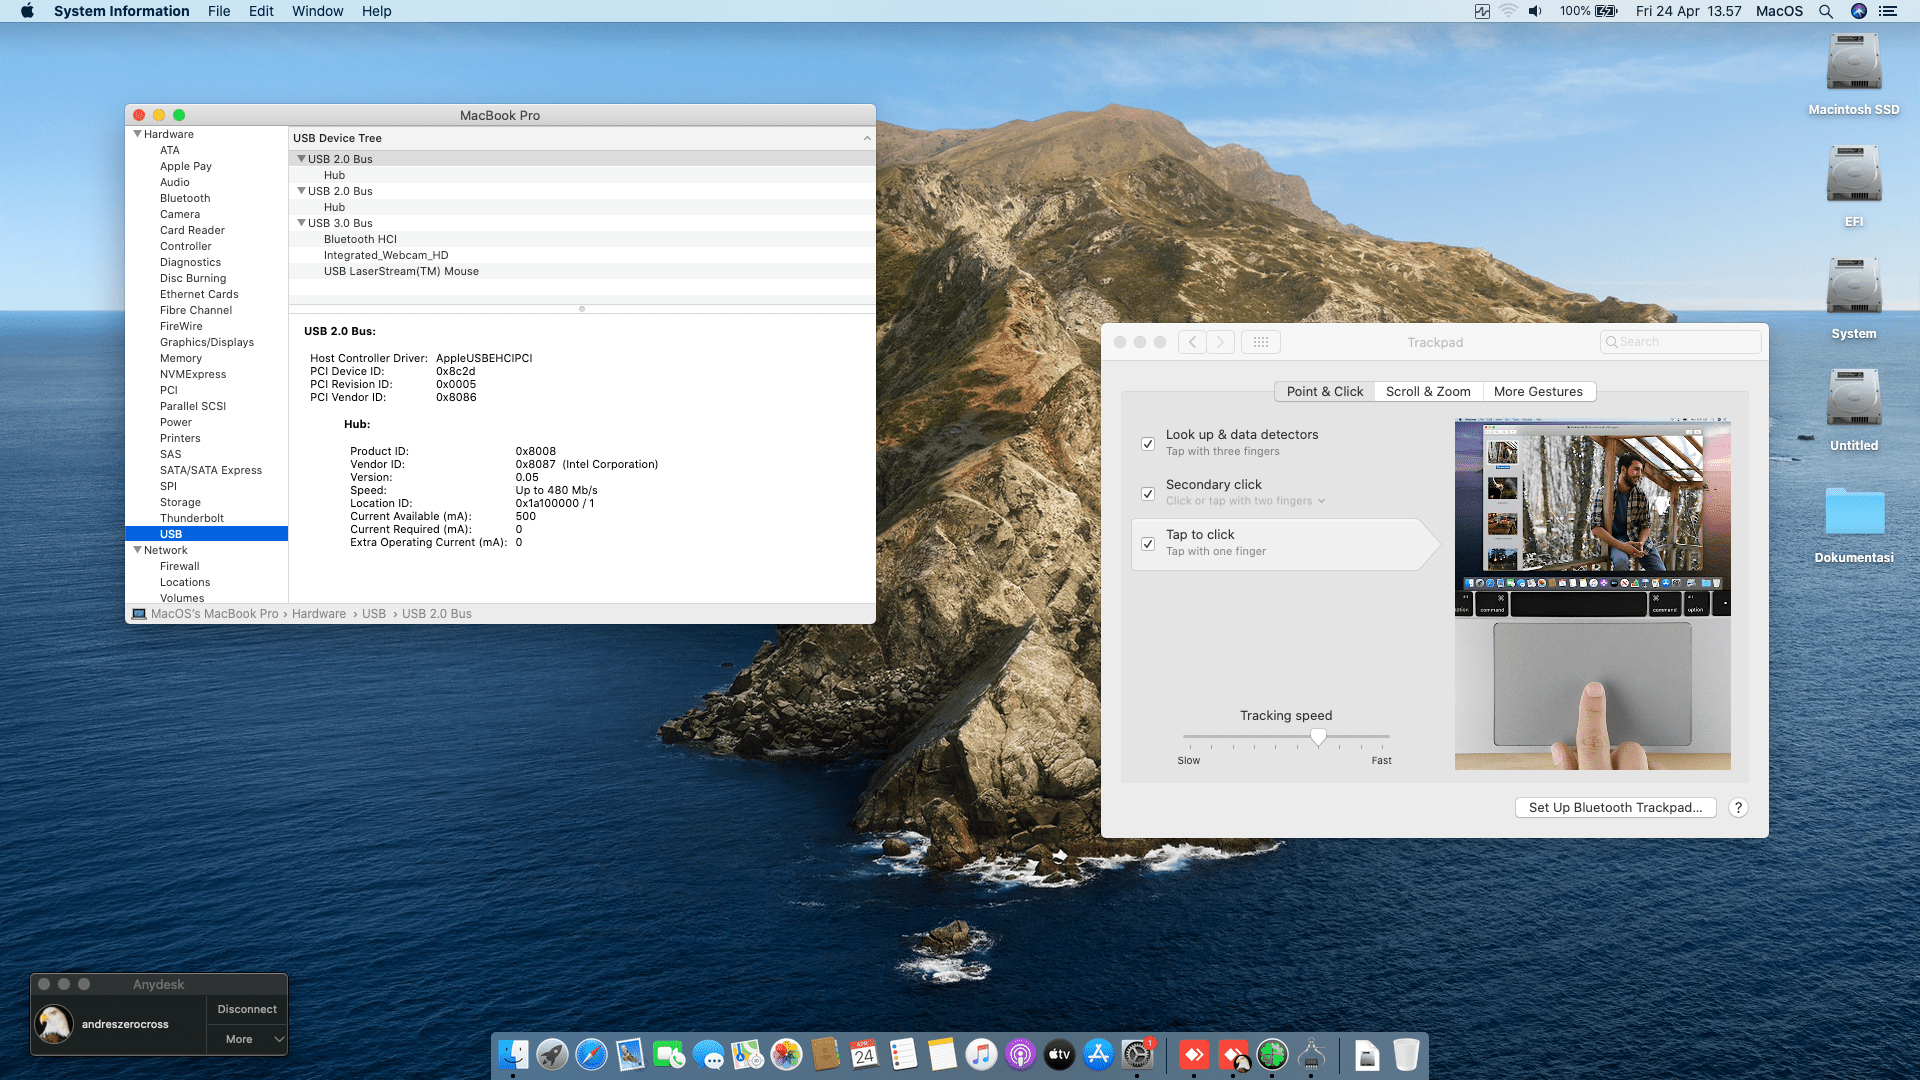Open Podcasts app in dock
Viewport: 1920px width, 1080px height.
(x=1020, y=1055)
